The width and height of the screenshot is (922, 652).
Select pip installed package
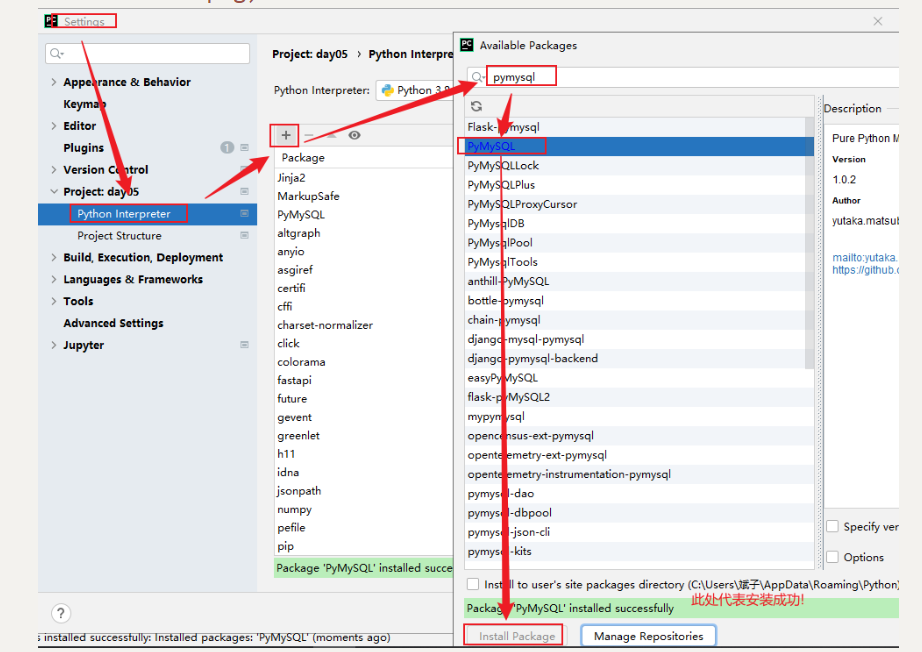click(x=363, y=546)
